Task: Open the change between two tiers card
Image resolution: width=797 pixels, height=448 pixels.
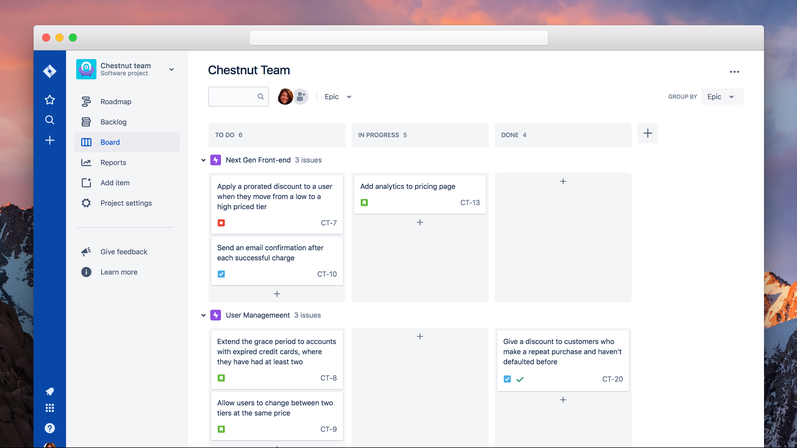Action: coord(277,415)
